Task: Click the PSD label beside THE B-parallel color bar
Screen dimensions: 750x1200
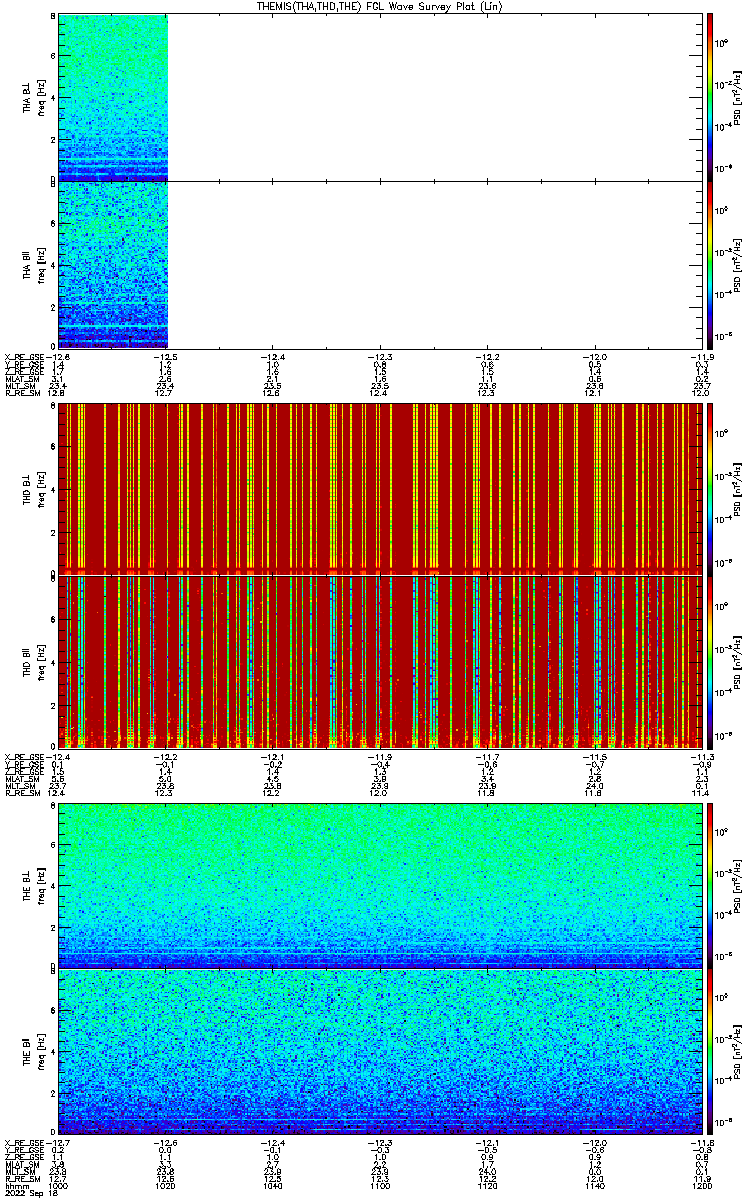Action: click(x=737, y=1052)
